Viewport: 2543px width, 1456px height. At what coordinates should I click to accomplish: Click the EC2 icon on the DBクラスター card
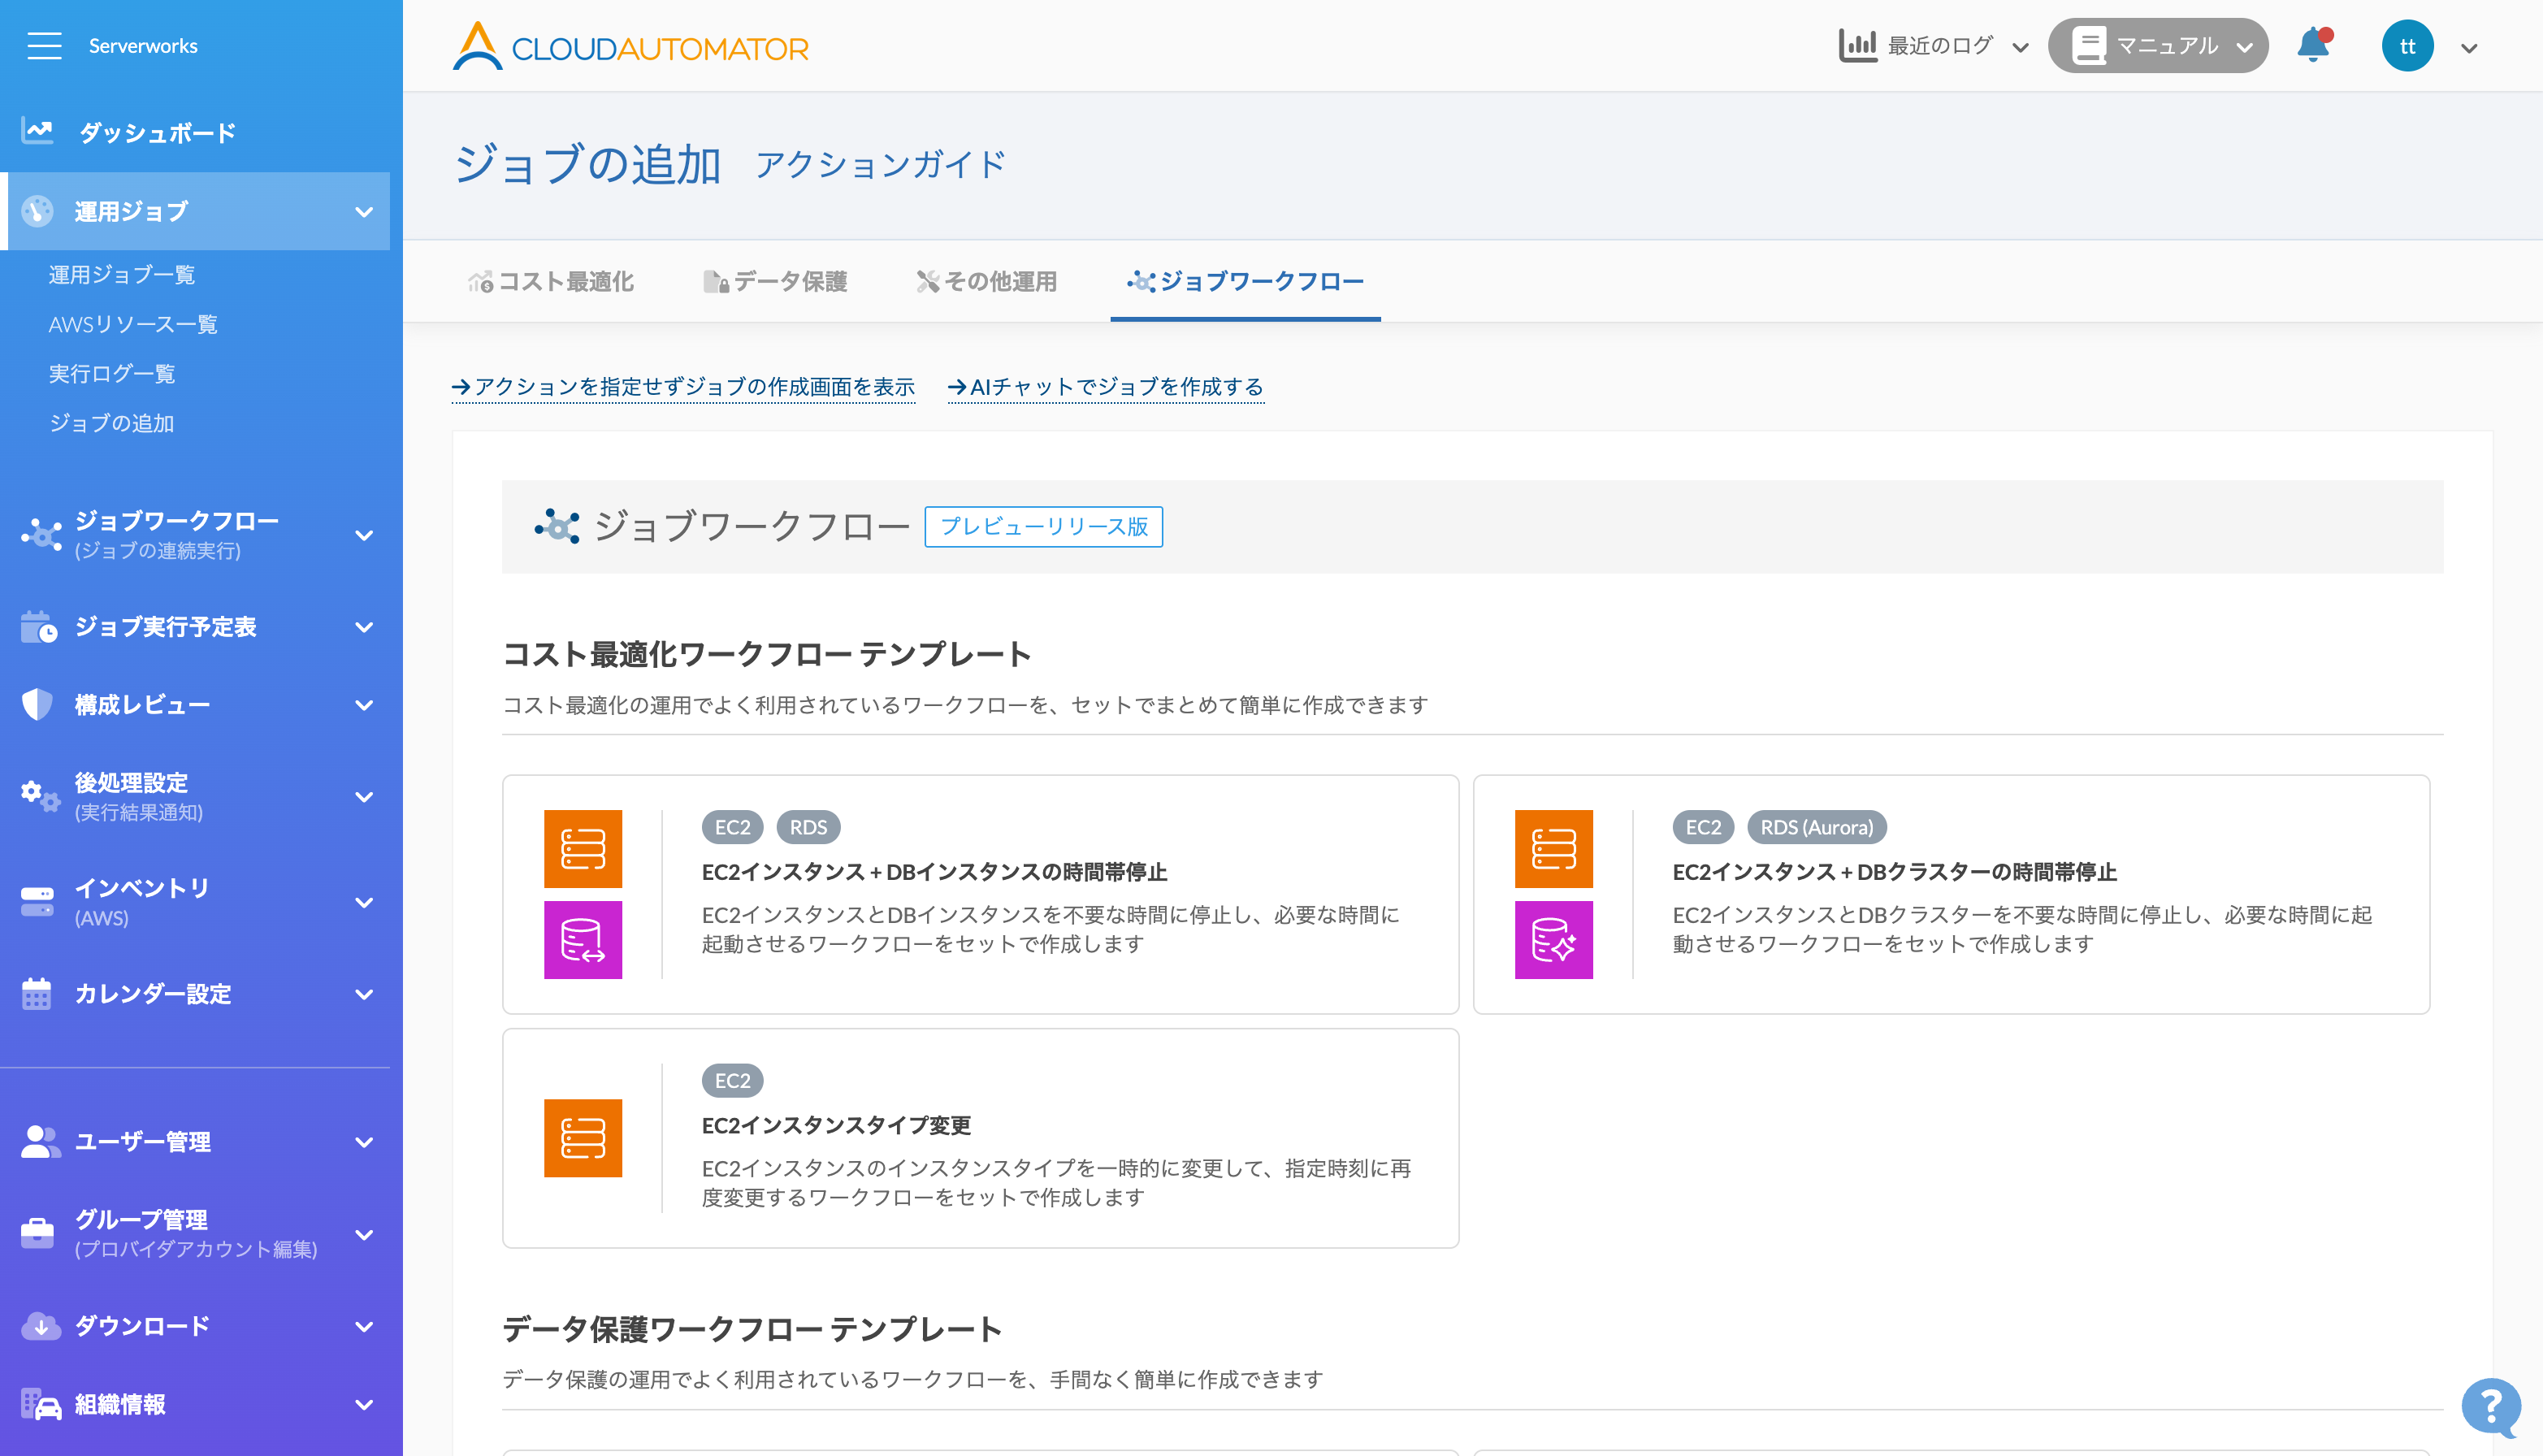click(x=1554, y=849)
